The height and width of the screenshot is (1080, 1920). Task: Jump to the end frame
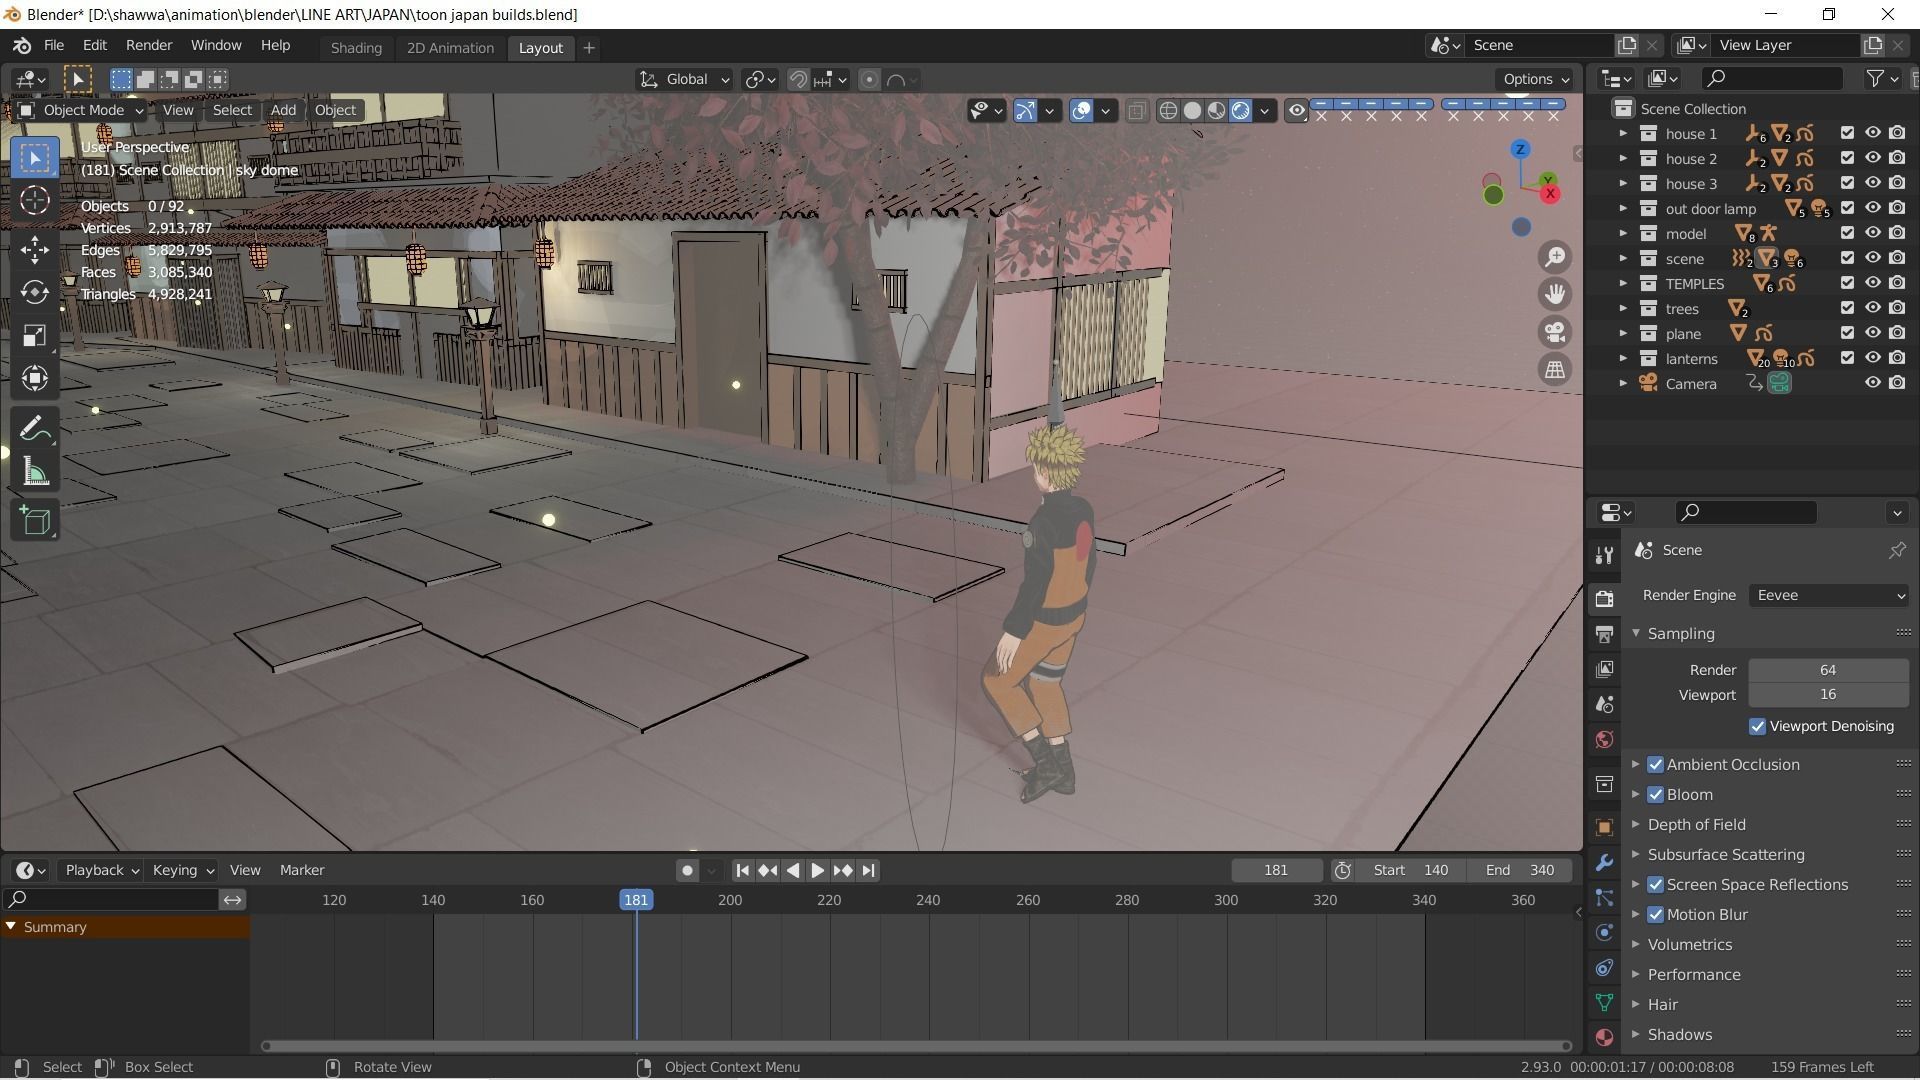click(x=868, y=870)
